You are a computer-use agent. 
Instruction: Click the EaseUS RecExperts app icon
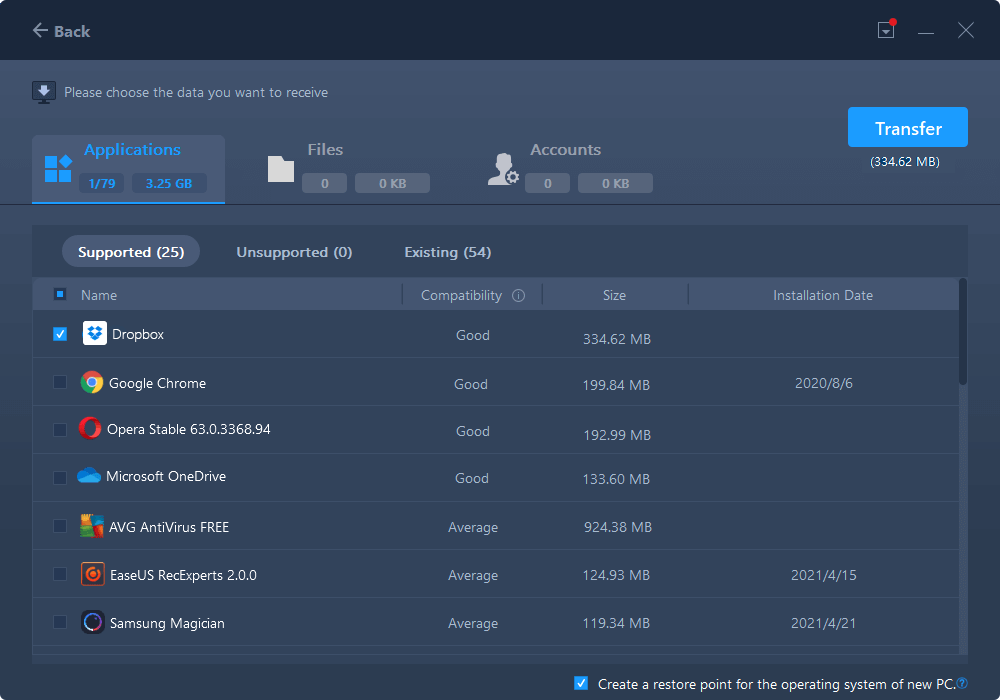[94, 573]
